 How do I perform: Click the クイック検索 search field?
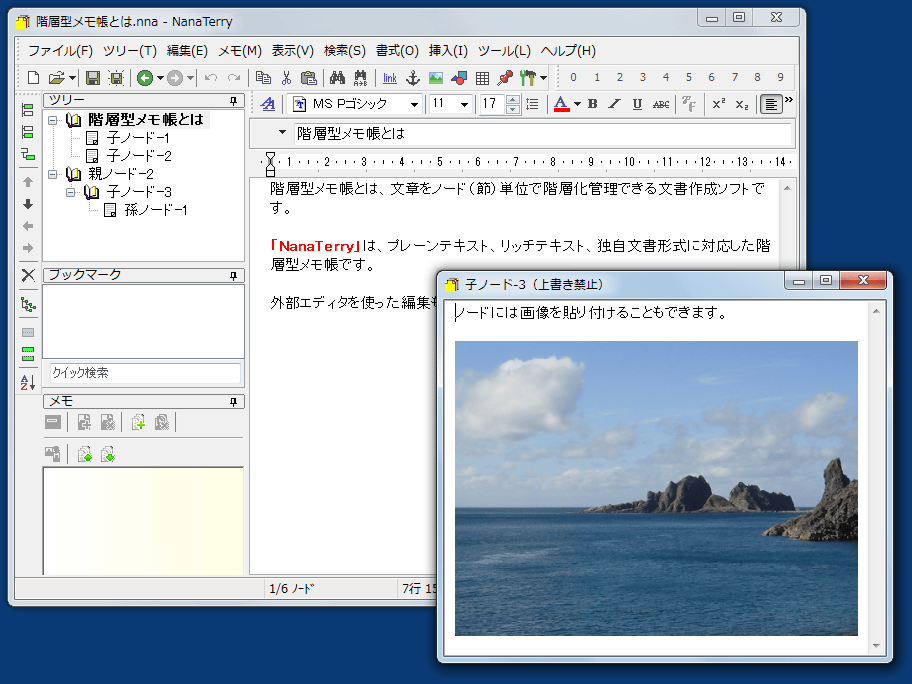pyautogui.click(x=145, y=373)
